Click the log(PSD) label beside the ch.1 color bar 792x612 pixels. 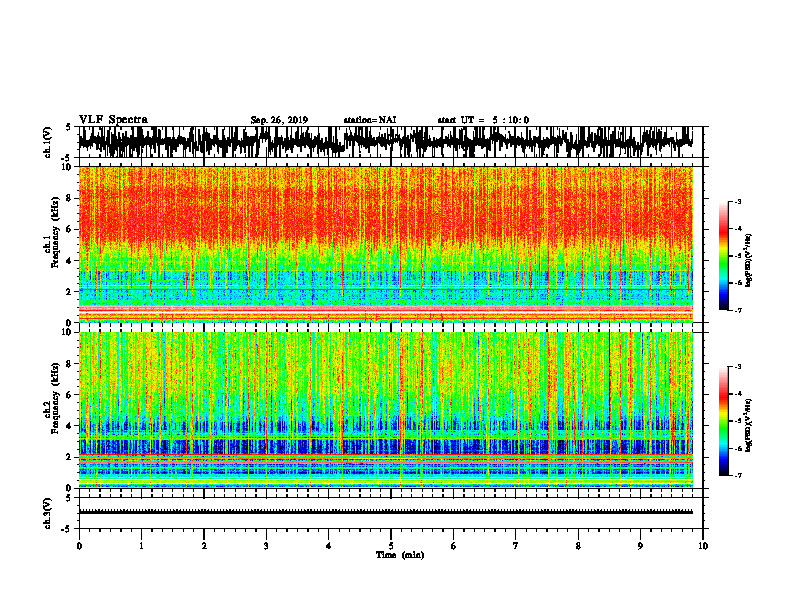(749, 261)
